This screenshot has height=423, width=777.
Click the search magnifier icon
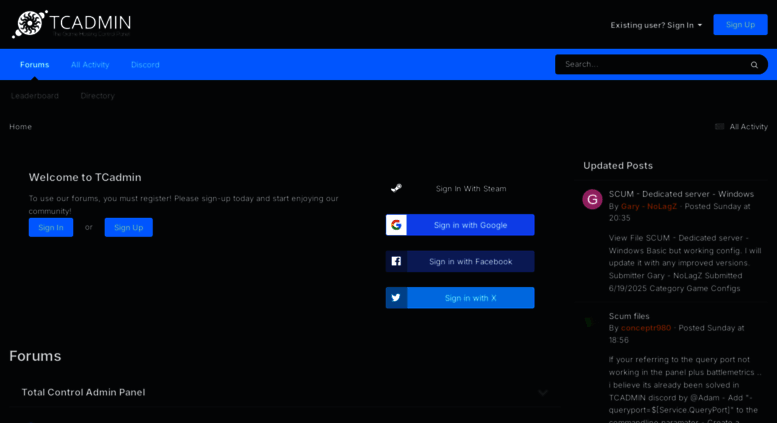[754, 65]
